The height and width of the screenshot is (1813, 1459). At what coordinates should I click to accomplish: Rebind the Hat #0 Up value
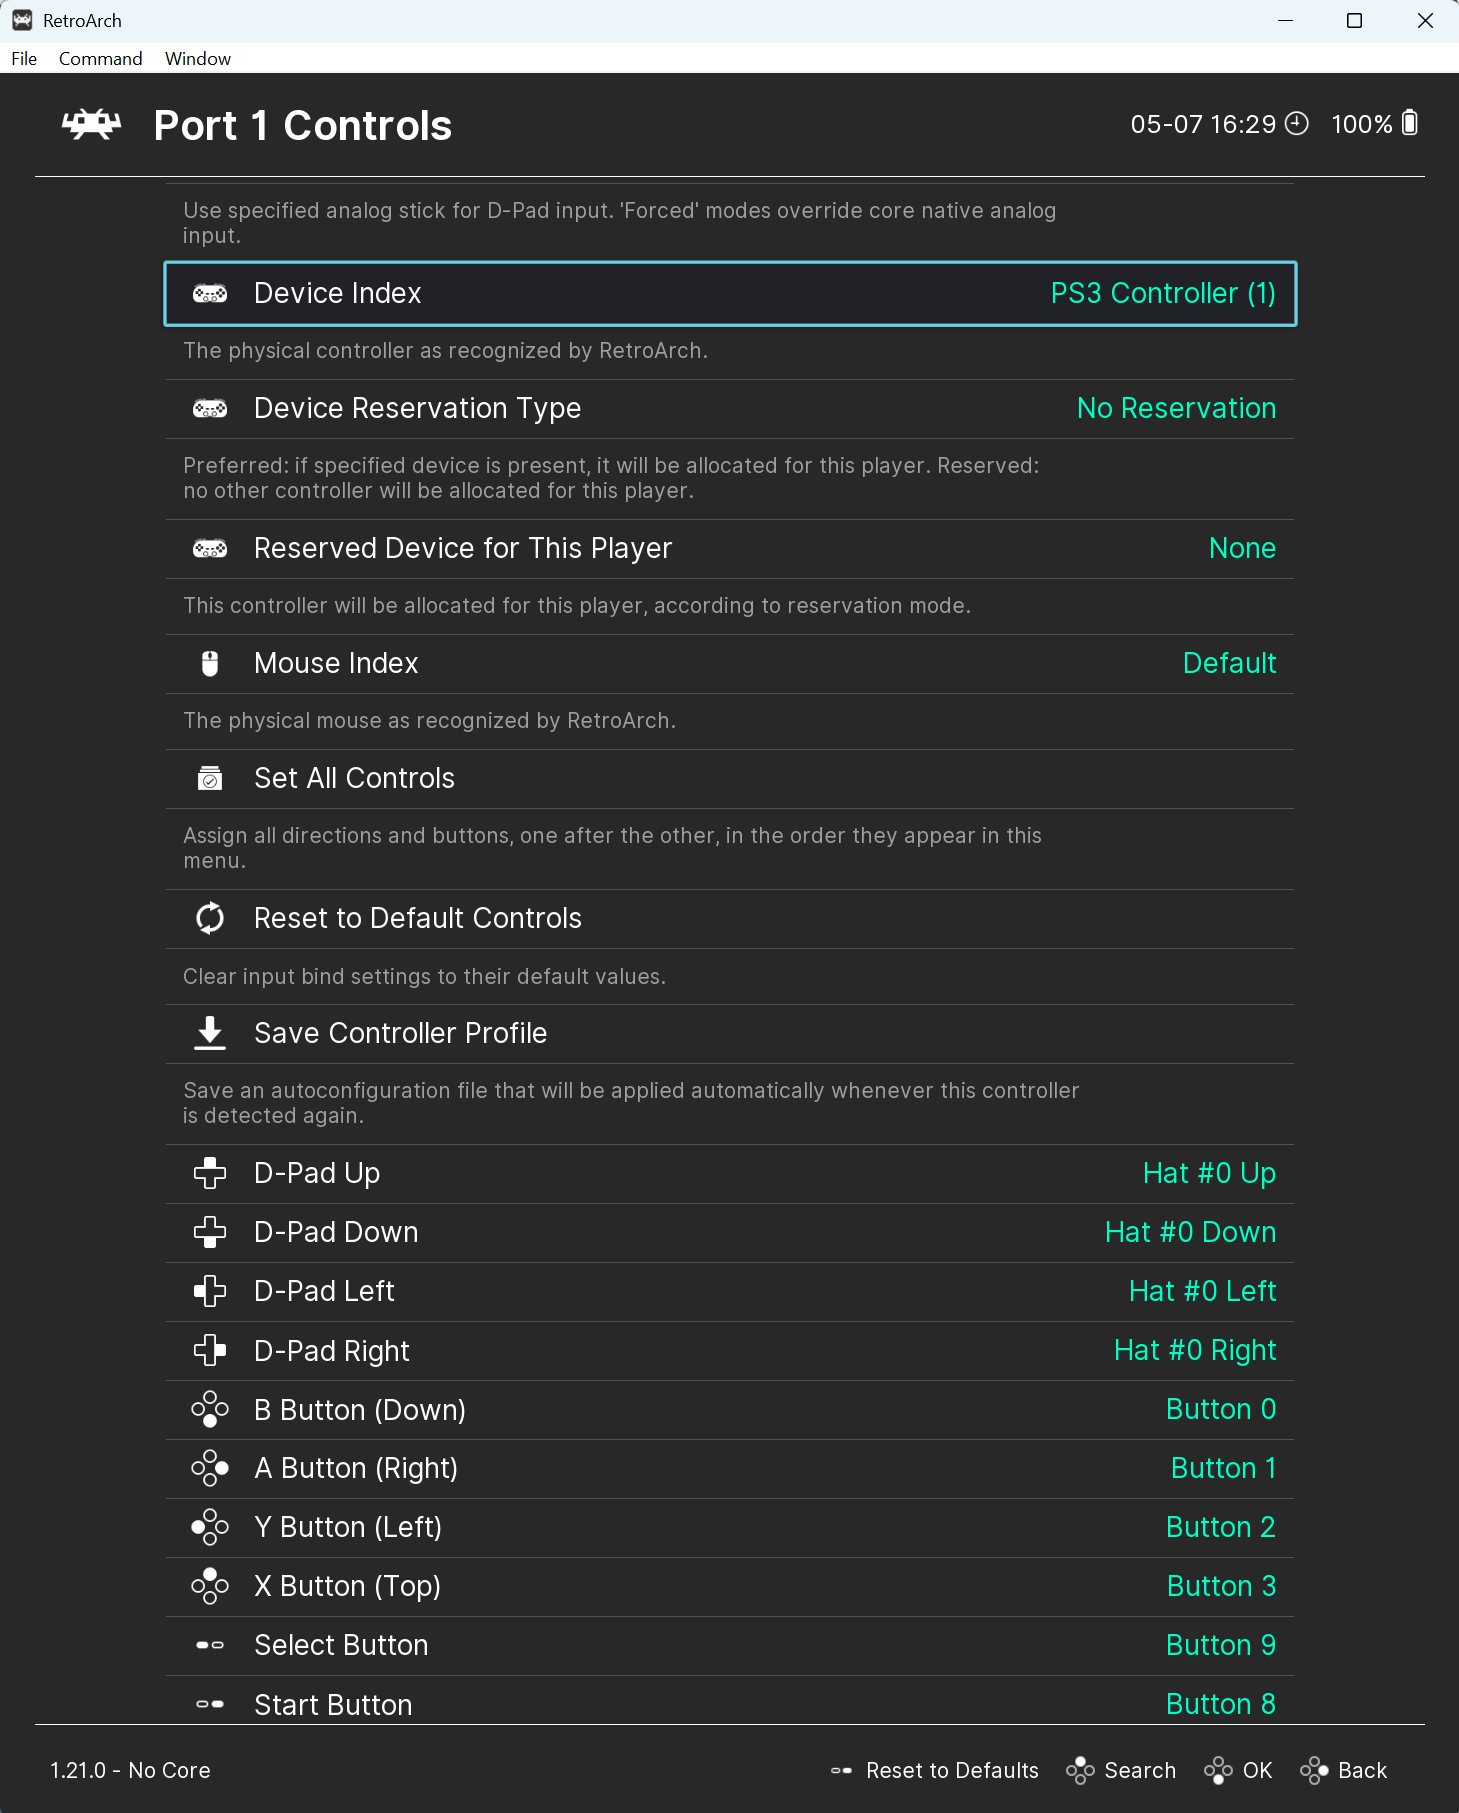coord(1209,1173)
